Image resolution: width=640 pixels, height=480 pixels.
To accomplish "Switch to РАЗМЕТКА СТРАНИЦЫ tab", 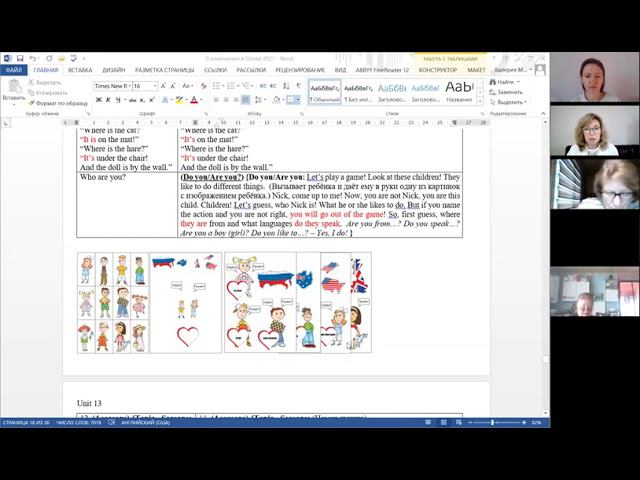I will (x=164, y=70).
